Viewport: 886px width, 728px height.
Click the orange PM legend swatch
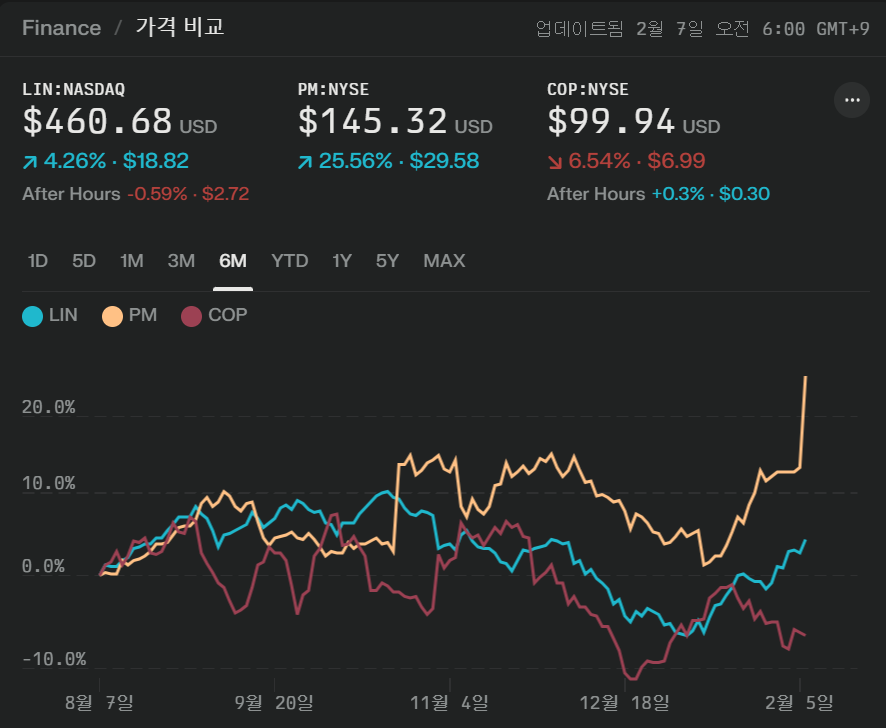112,316
